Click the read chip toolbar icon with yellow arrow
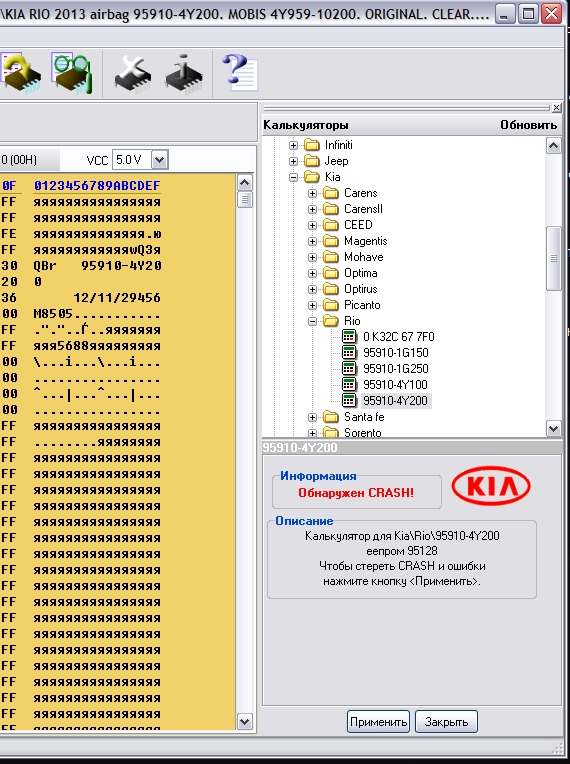 pyautogui.click(x=19, y=74)
